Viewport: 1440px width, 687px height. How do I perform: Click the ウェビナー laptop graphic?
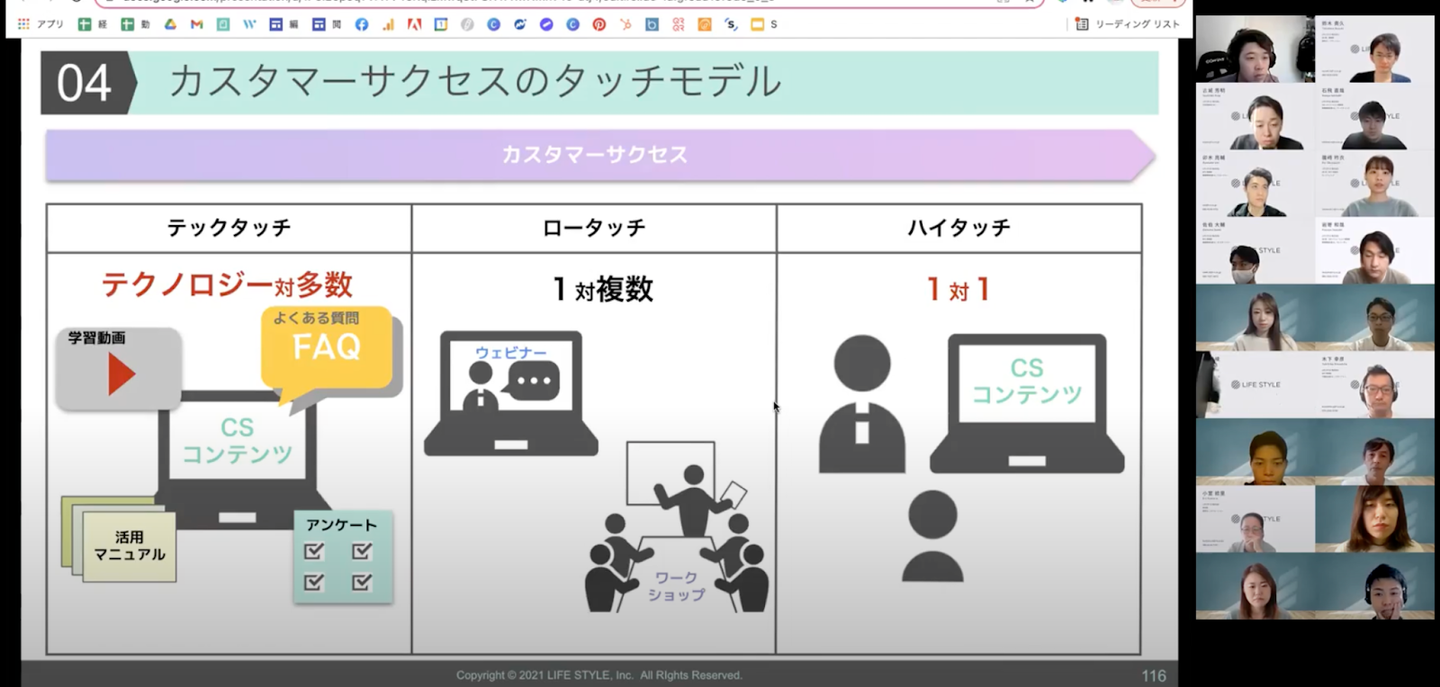pyautogui.click(x=511, y=393)
